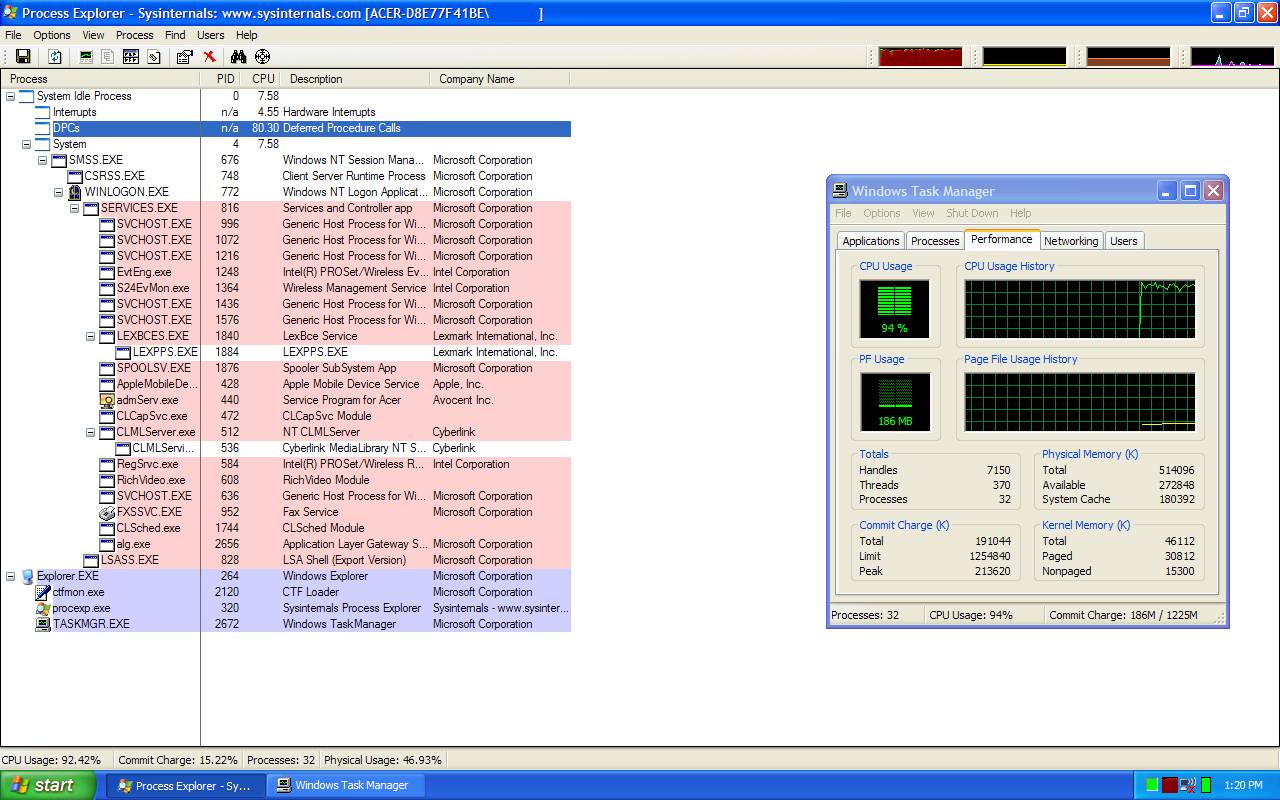Click the dark red tray icon

(x=1170, y=785)
